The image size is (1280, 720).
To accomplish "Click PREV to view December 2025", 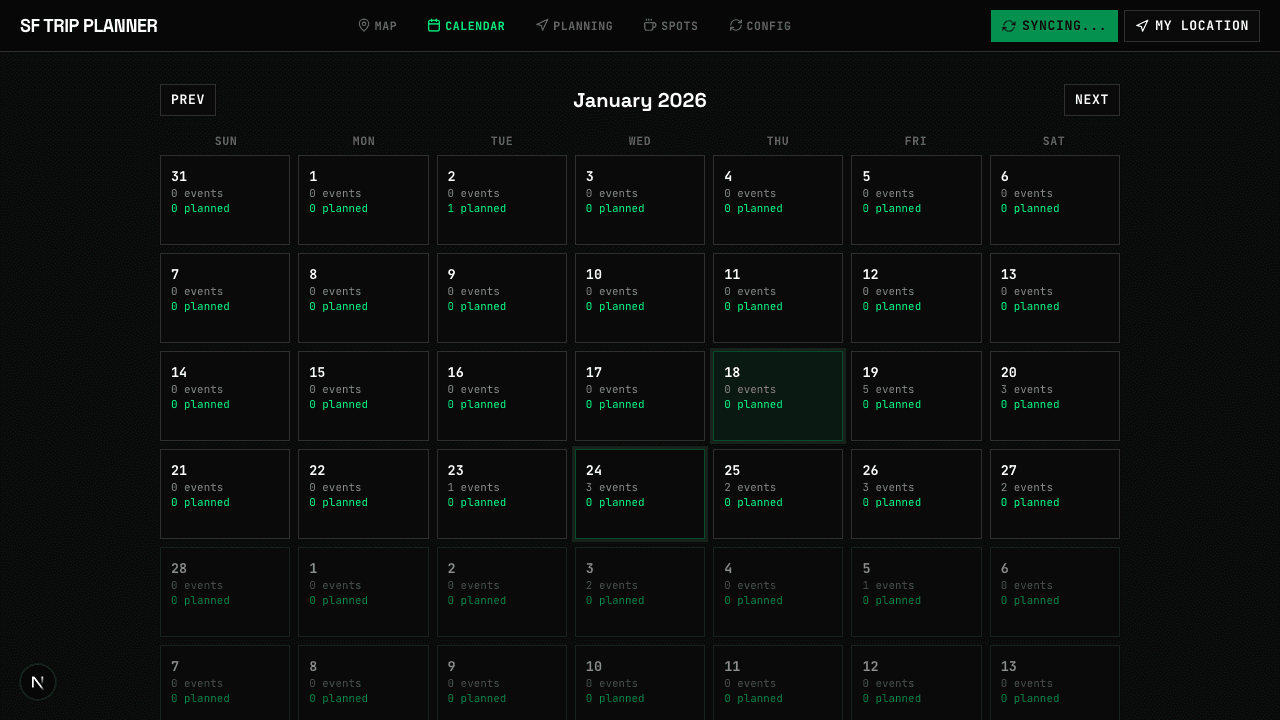I will [x=187, y=99].
